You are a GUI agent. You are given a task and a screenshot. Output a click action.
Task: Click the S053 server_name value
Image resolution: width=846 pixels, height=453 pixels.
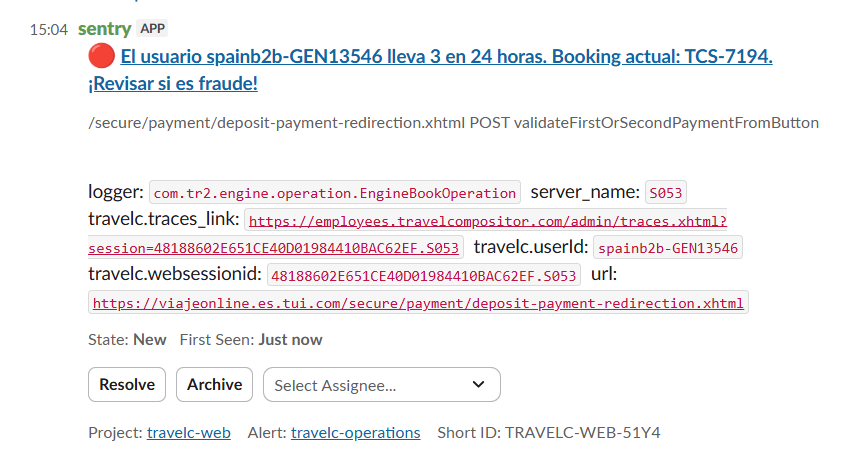tap(666, 193)
